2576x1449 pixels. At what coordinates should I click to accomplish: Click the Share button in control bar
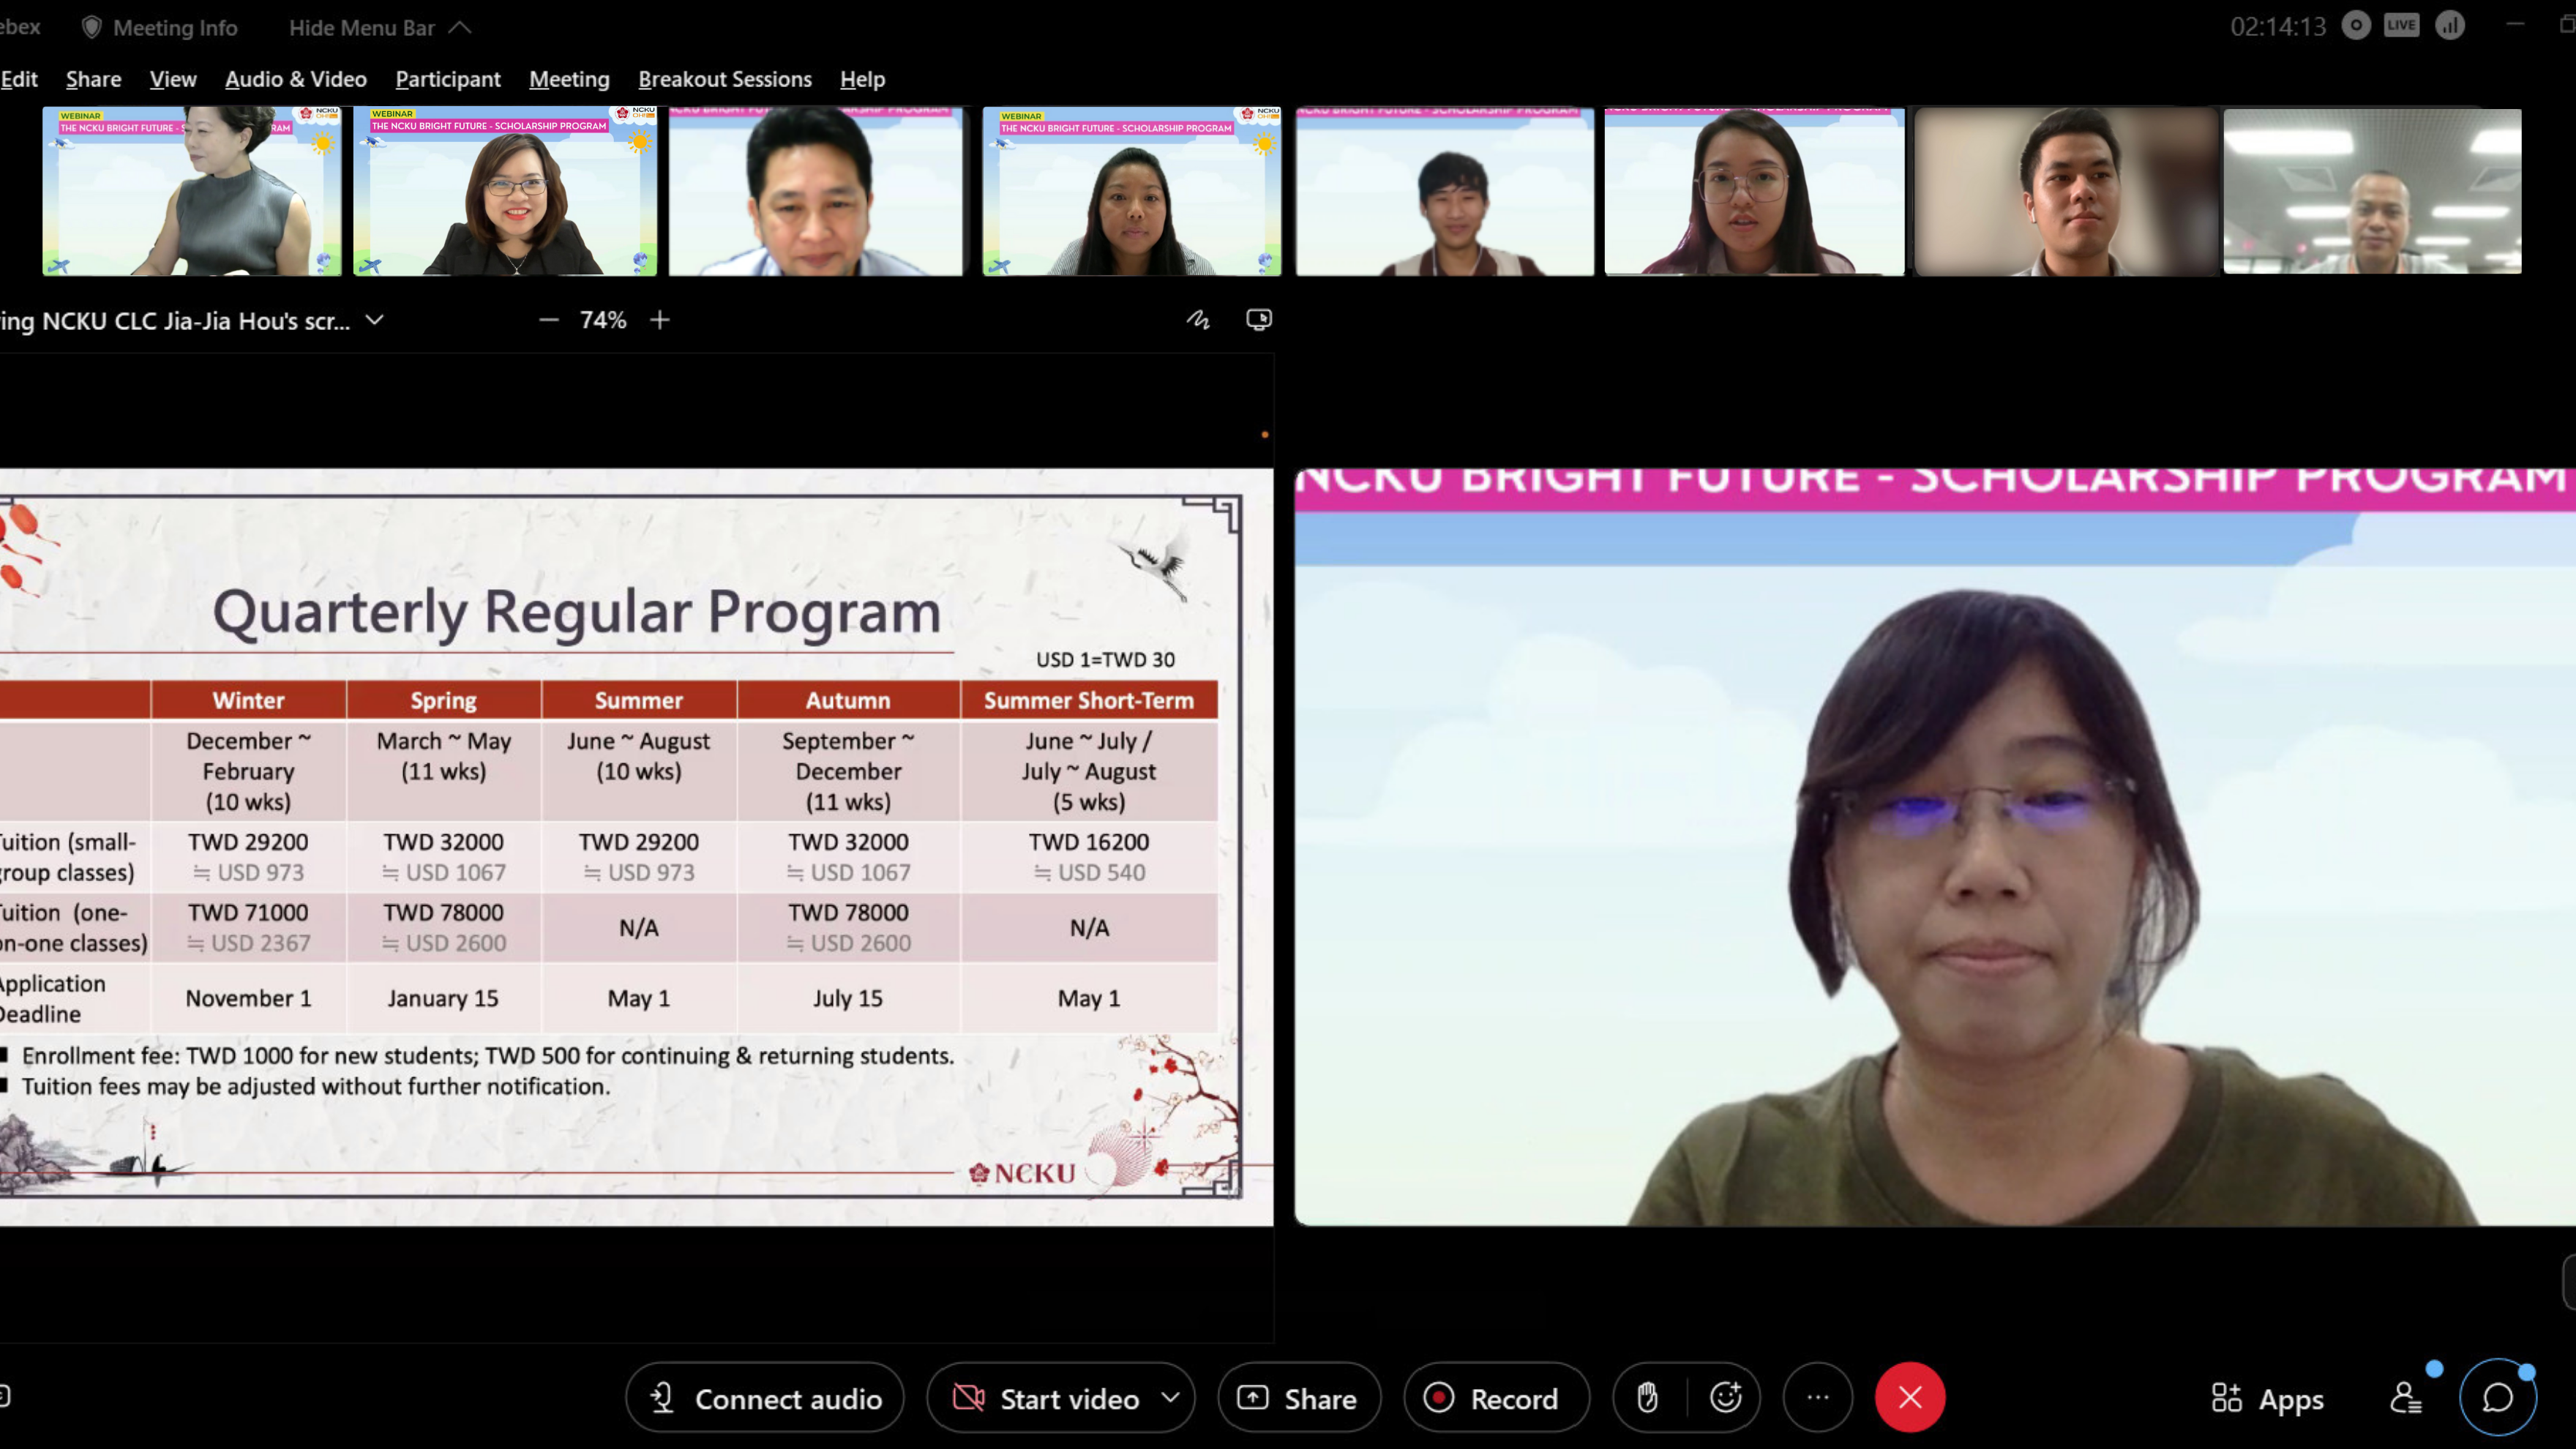coord(1299,1398)
